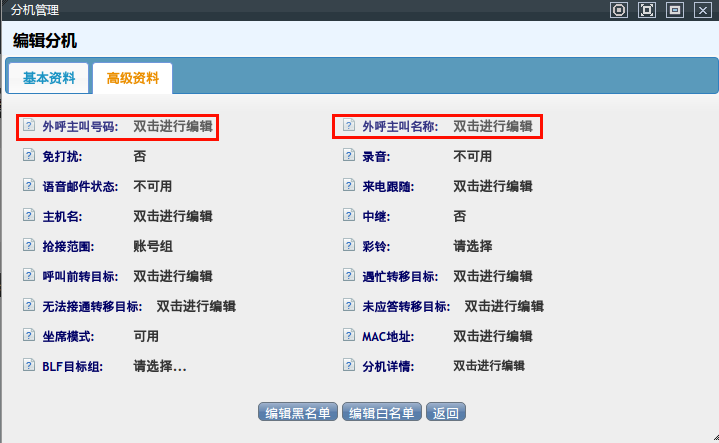Toggle 免打扰 value 否
719x443 pixels.
click(140, 156)
